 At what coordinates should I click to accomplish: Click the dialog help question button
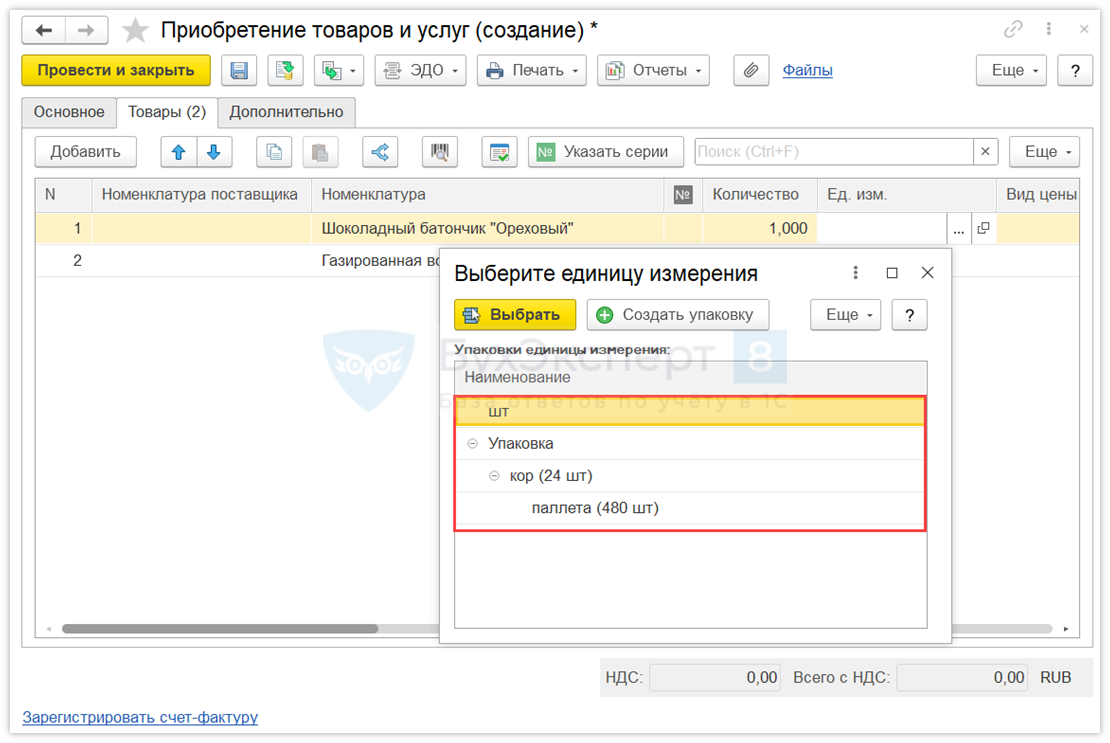[x=909, y=315]
